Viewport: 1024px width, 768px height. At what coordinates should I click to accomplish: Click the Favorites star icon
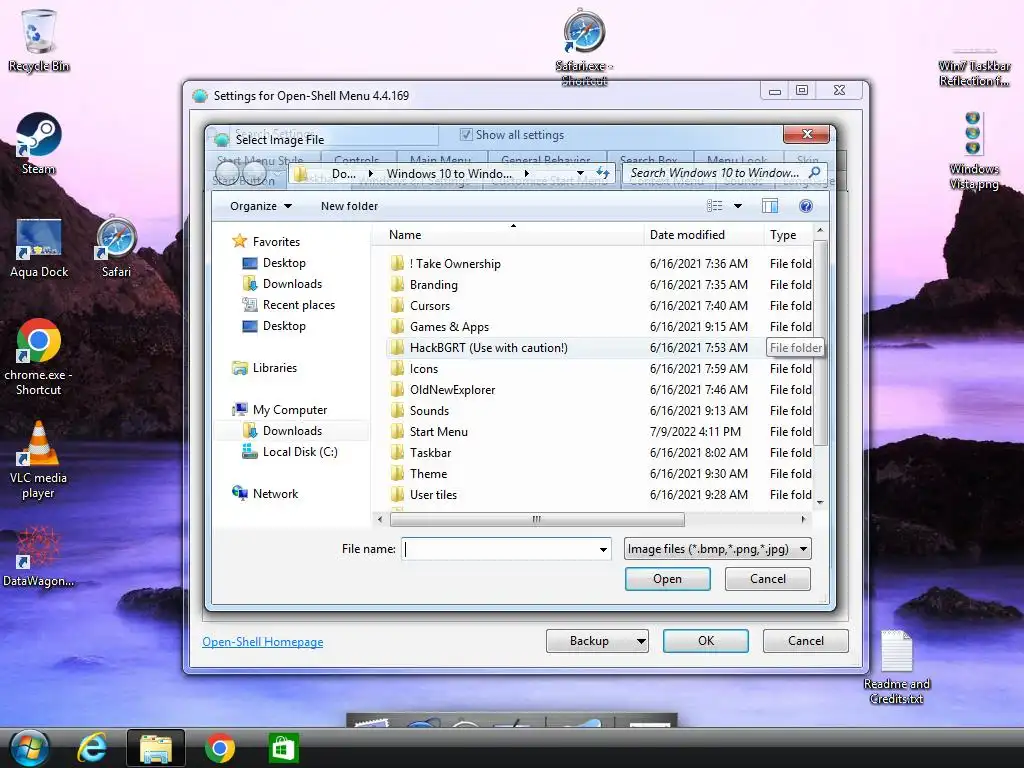240,242
